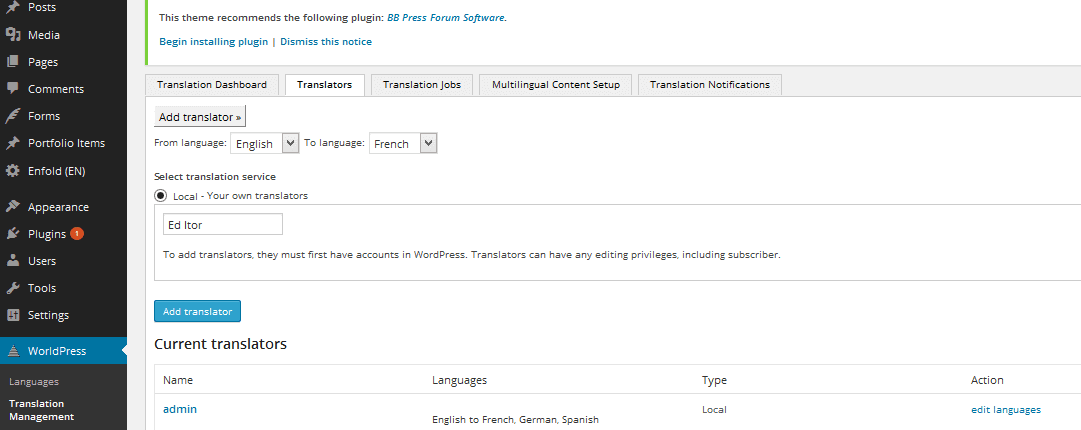Click the blue Add translator button
This screenshot has height=430, width=1081.
pyautogui.click(x=197, y=311)
